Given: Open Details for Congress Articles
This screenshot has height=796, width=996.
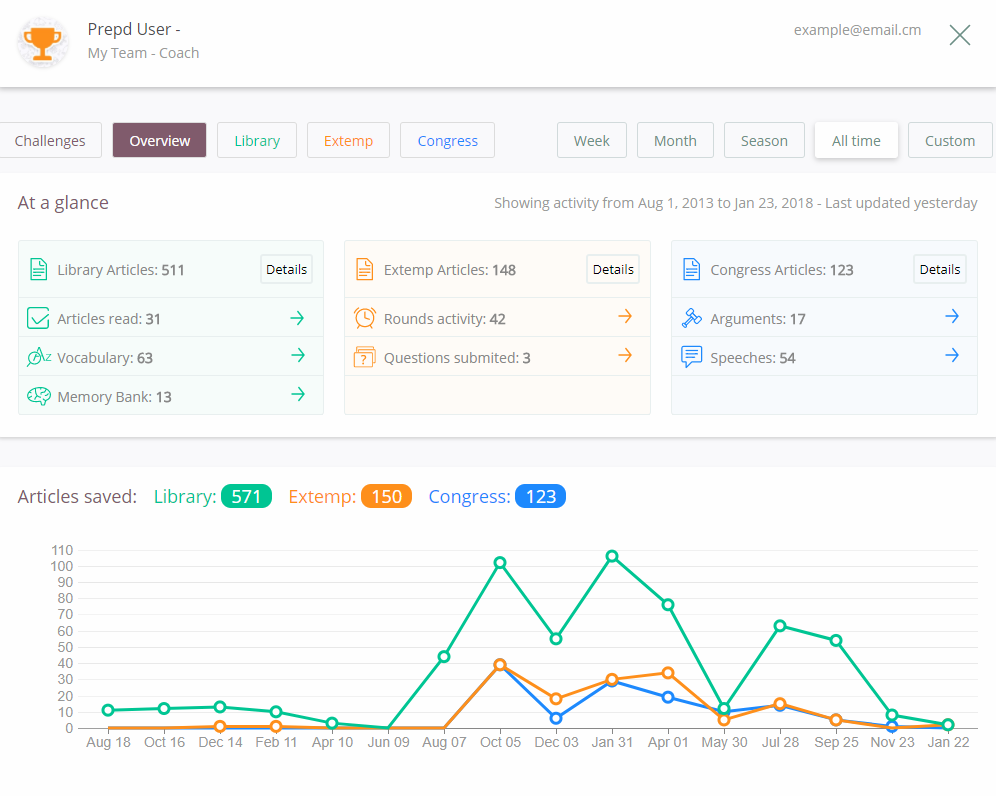Looking at the screenshot, I should pyautogui.click(x=939, y=269).
